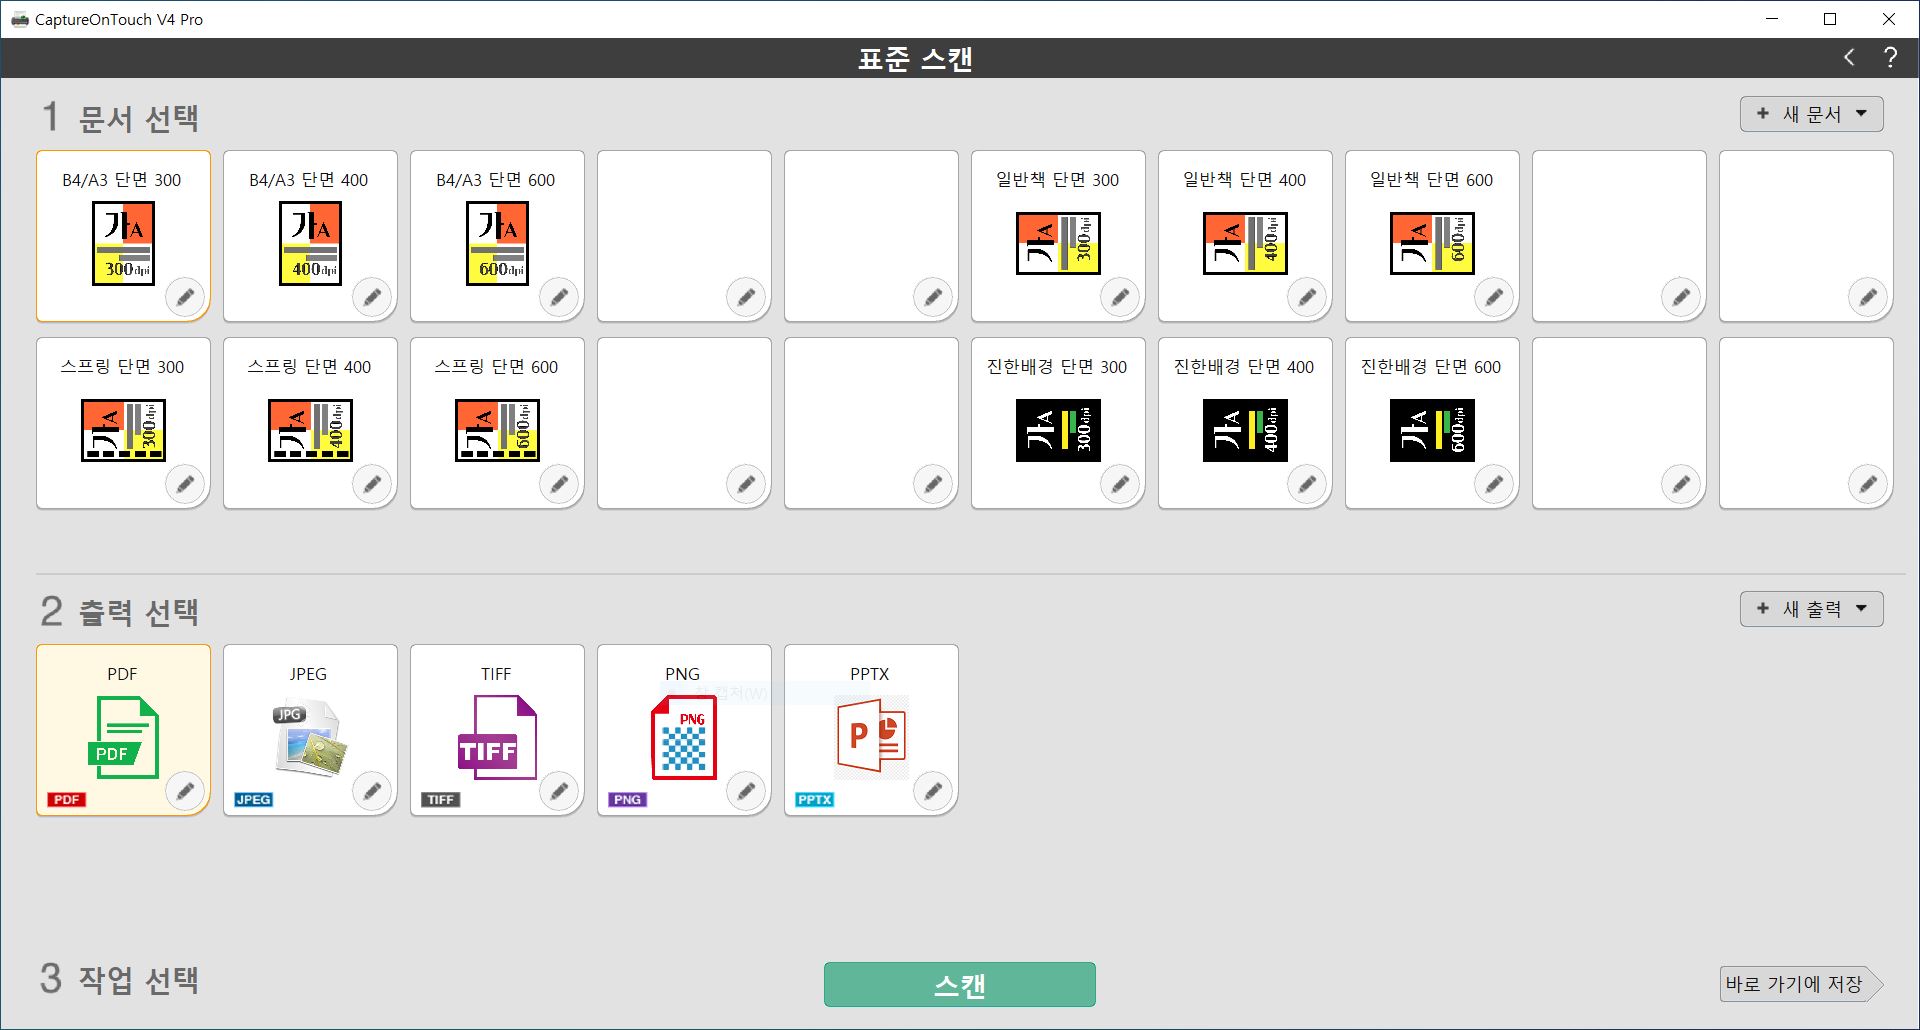Pick the 진한배경 단면 400 document preset

coord(1244,422)
